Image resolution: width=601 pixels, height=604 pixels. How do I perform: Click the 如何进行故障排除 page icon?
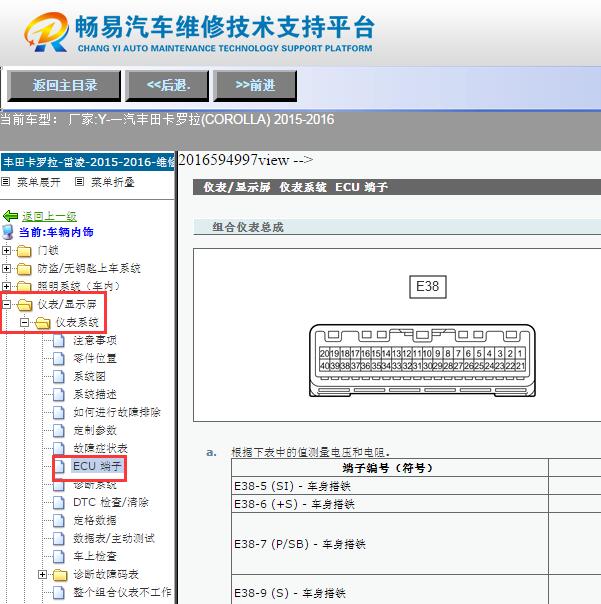tap(59, 413)
